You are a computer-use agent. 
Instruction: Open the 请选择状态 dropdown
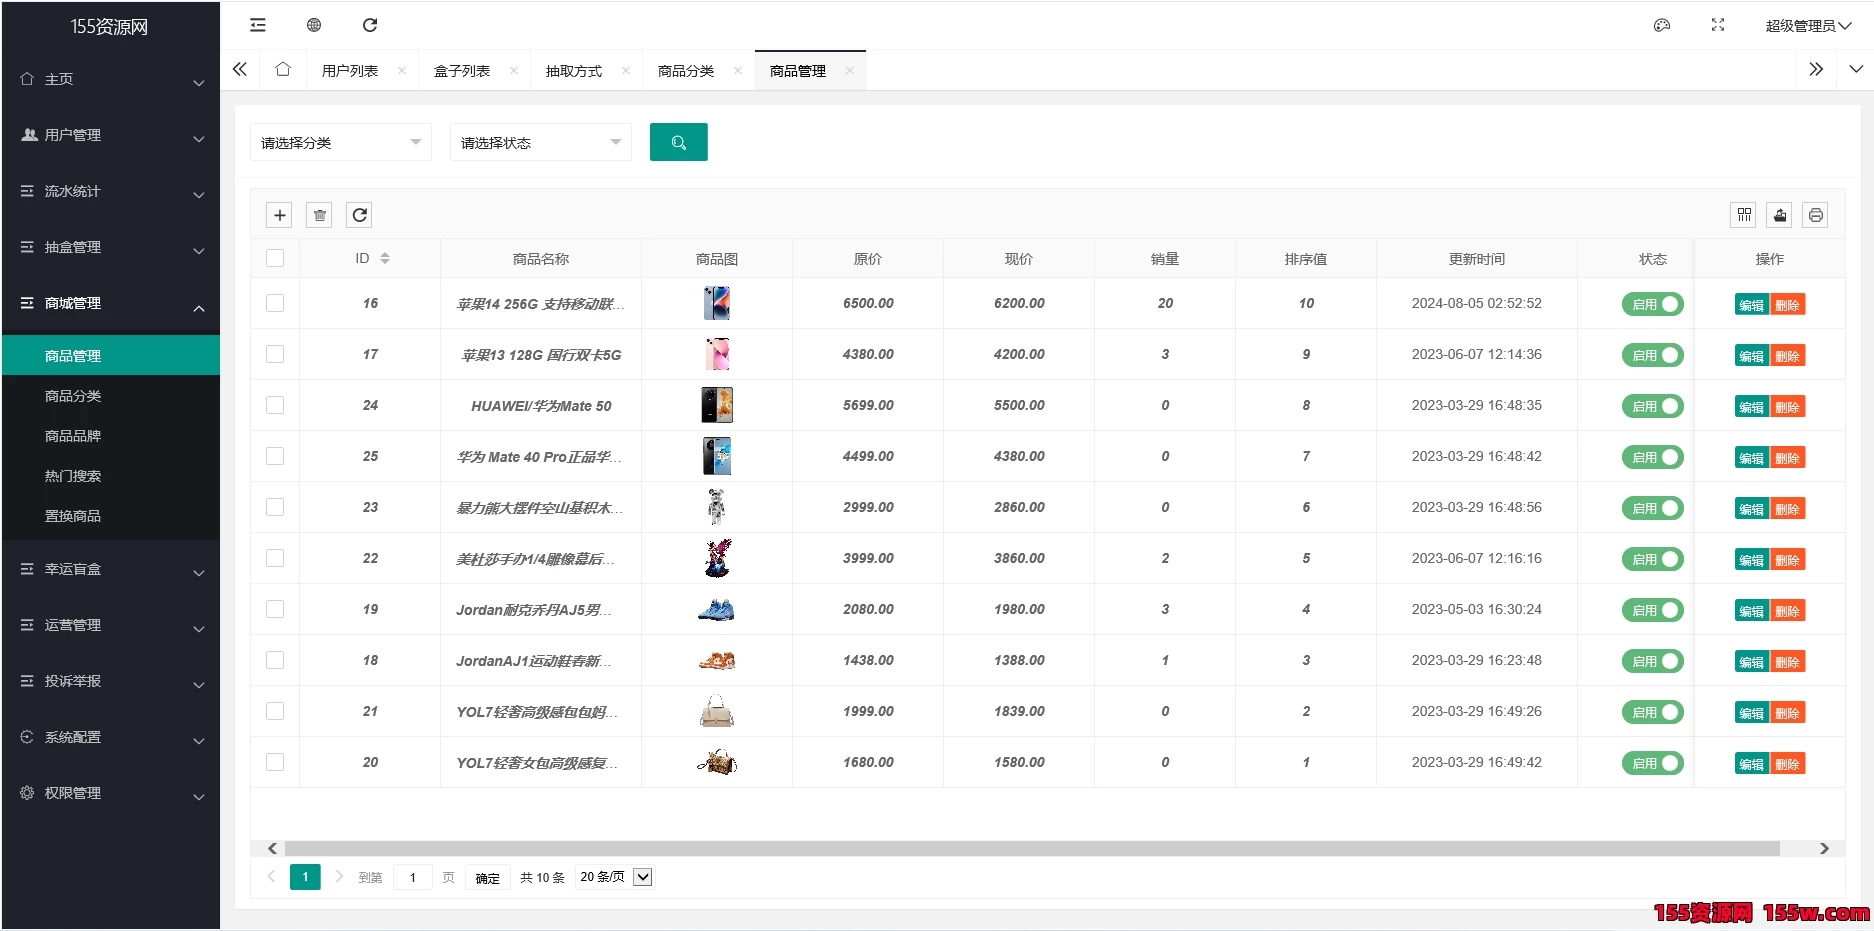tap(540, 142)
